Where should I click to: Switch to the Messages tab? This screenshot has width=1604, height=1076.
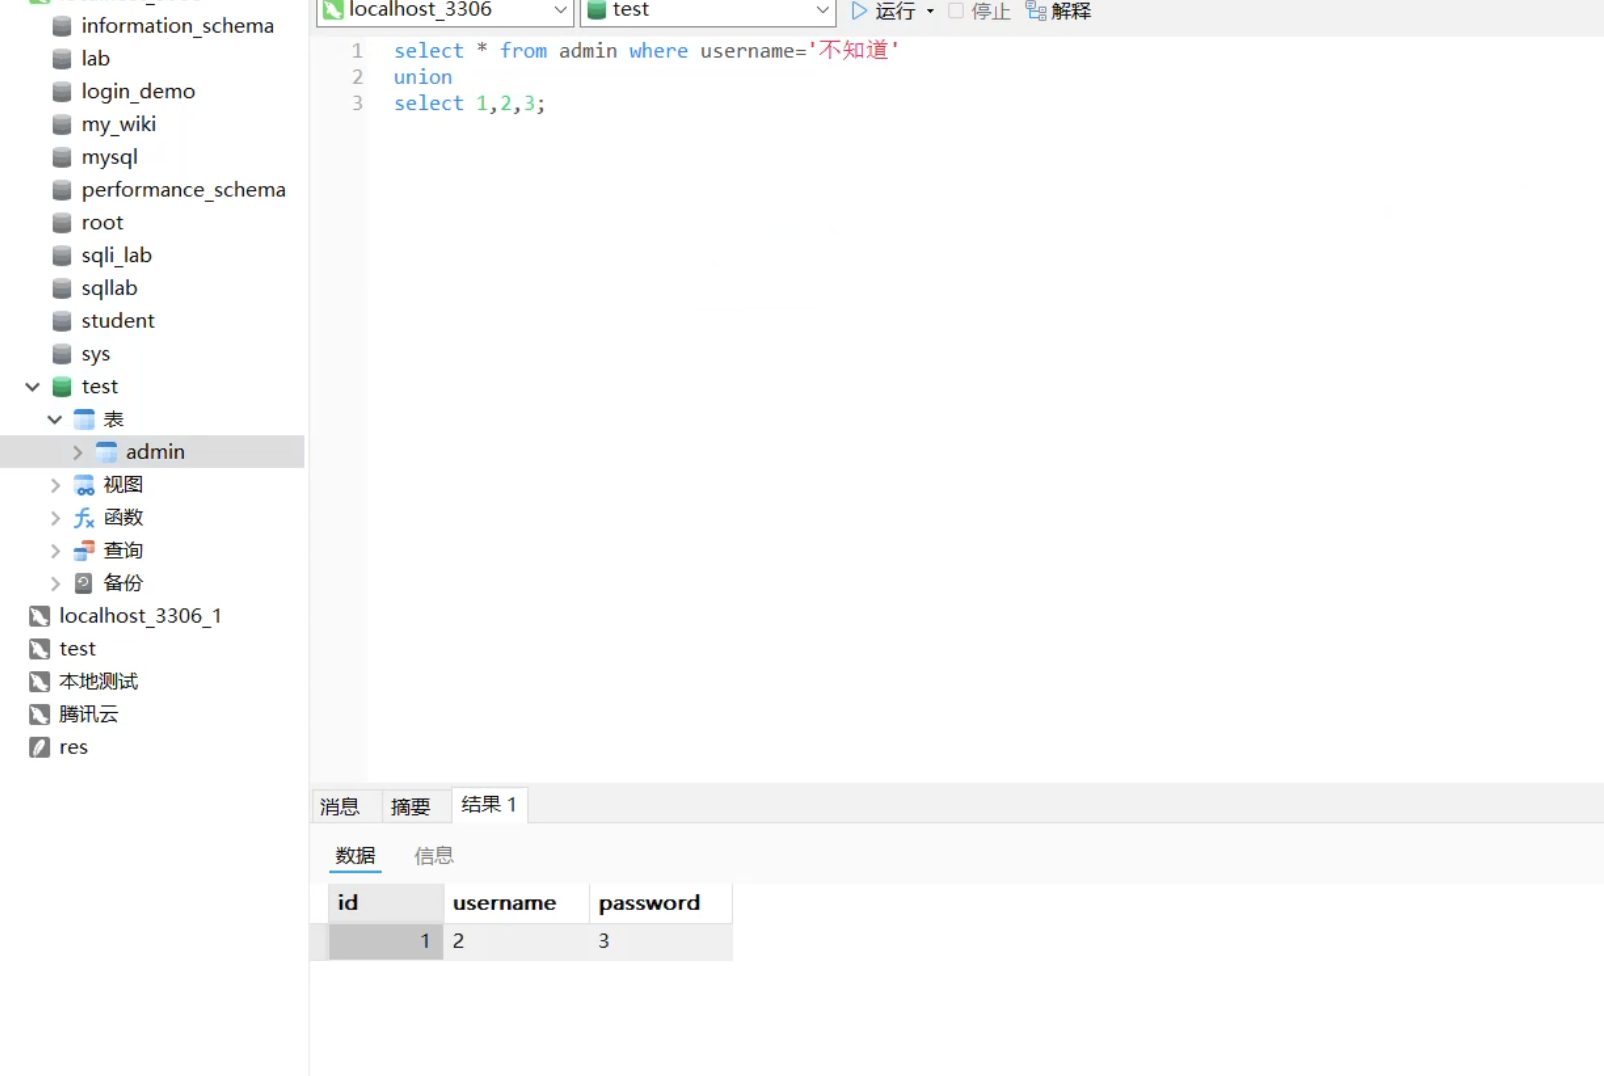[340, 806]
